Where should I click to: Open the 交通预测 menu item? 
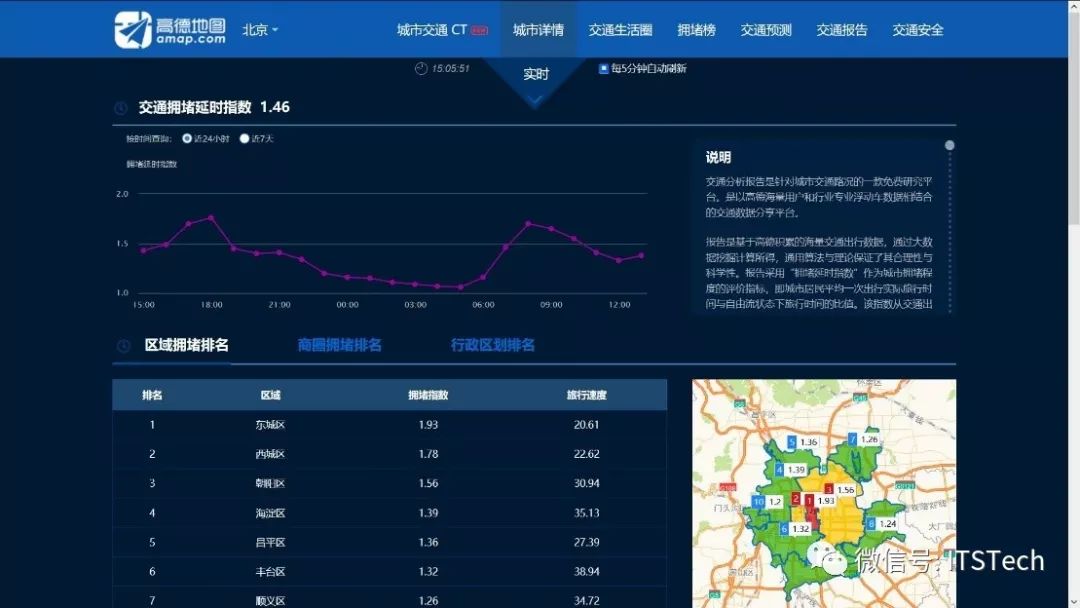pos(764,29)
